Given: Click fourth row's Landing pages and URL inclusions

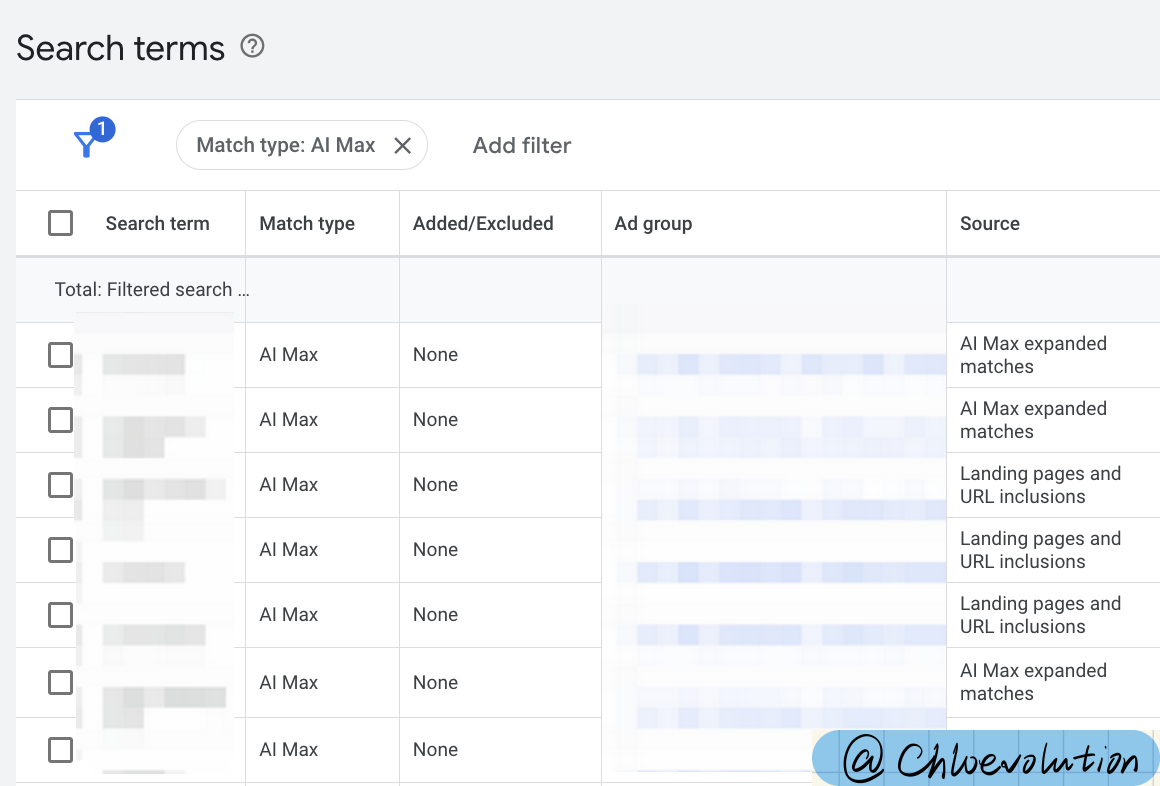Looking at the screenshot, I should (x=1040, y=550).
